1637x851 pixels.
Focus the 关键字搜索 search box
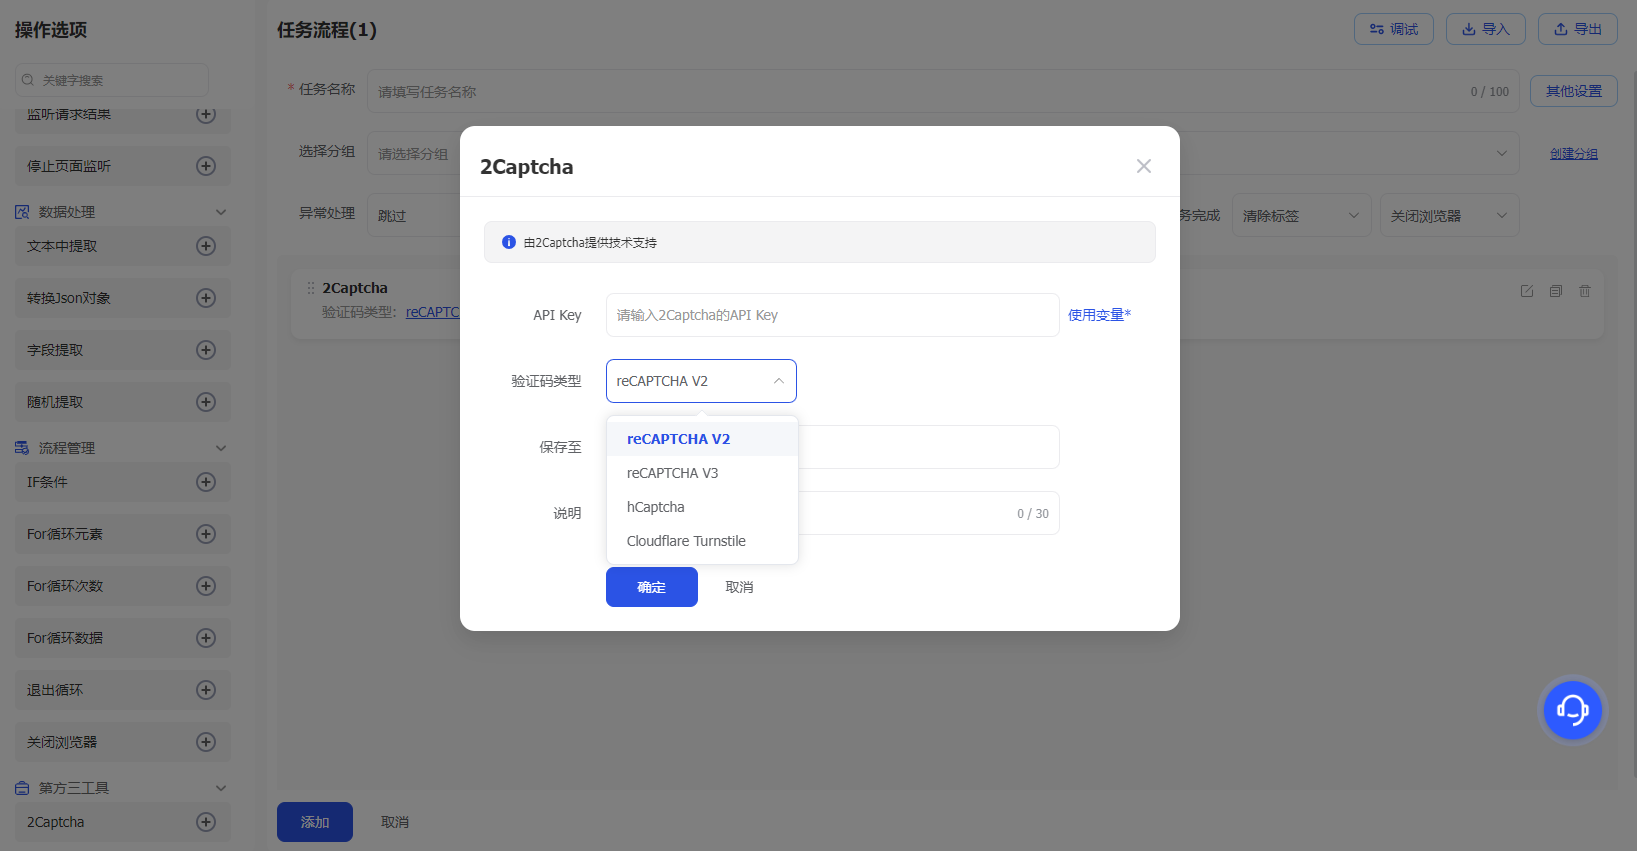(112, 80)
